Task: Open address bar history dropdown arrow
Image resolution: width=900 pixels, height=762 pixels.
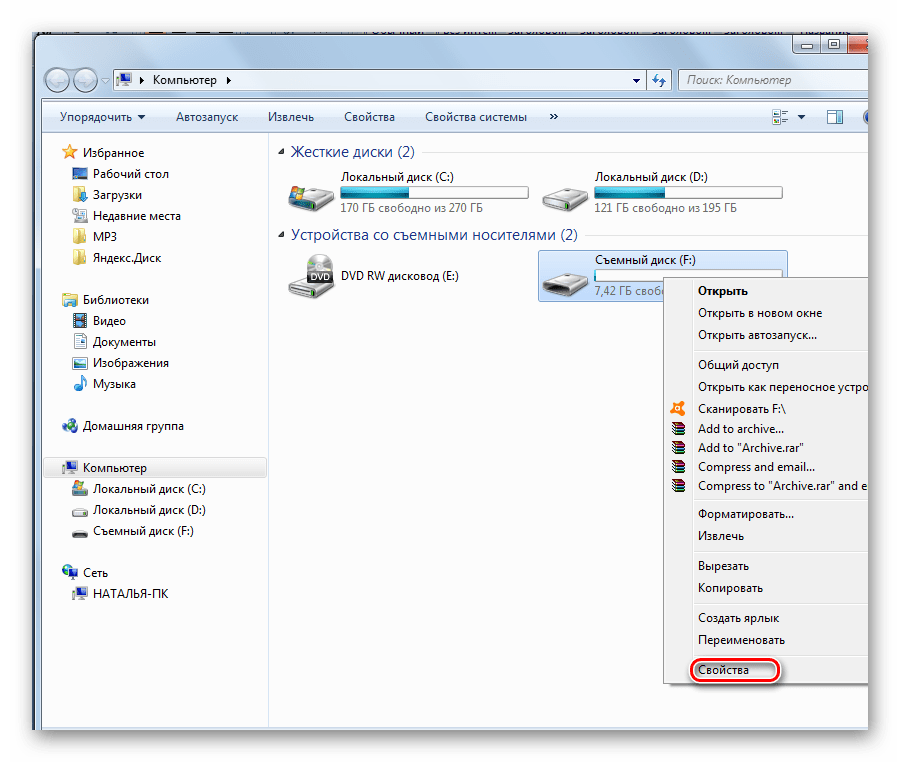Action: pyautogui.click(x=637, y=80)
